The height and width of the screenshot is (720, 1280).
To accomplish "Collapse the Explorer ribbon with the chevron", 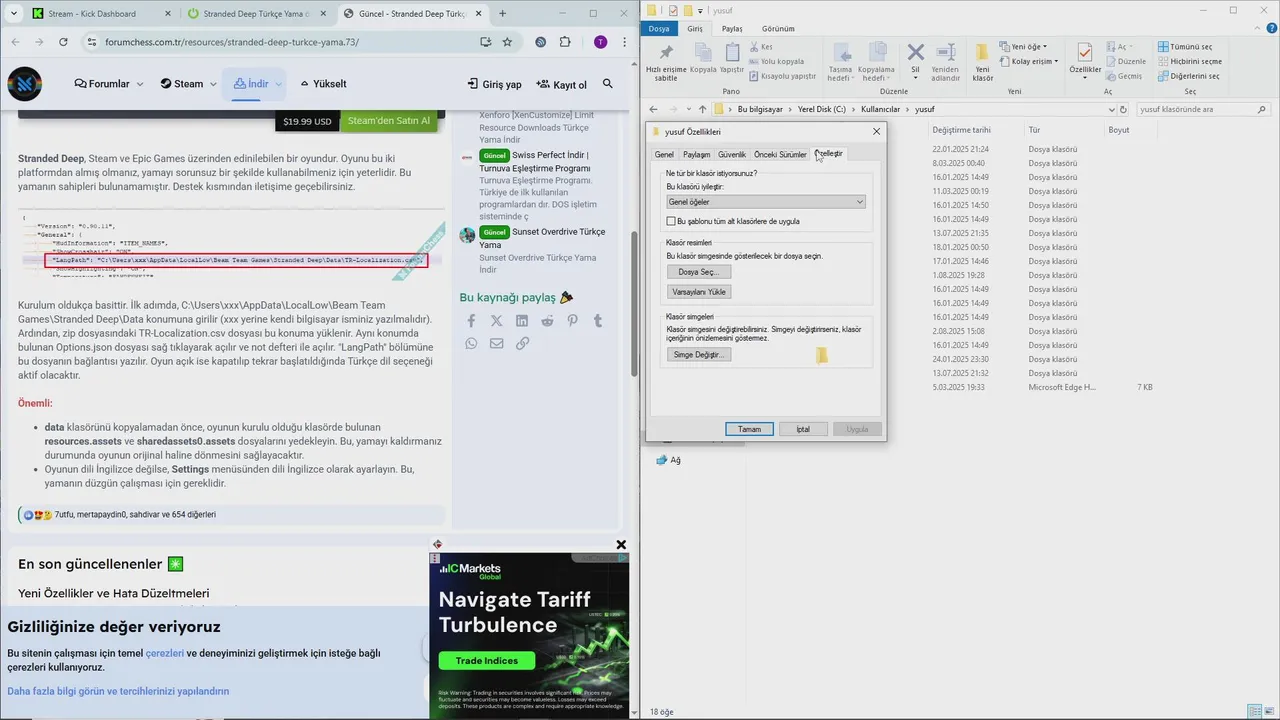I will click(1257, 29).
